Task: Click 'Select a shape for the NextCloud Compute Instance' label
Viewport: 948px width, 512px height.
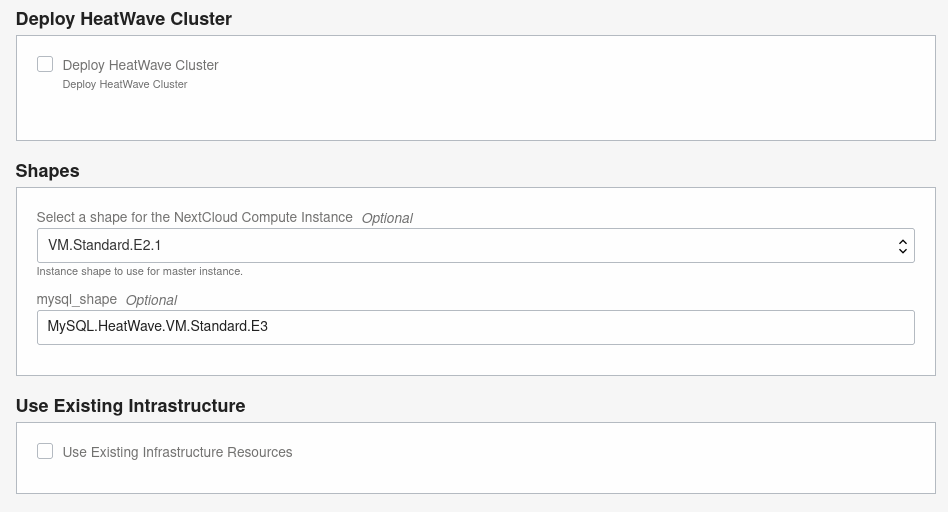Action: [194, 217]
